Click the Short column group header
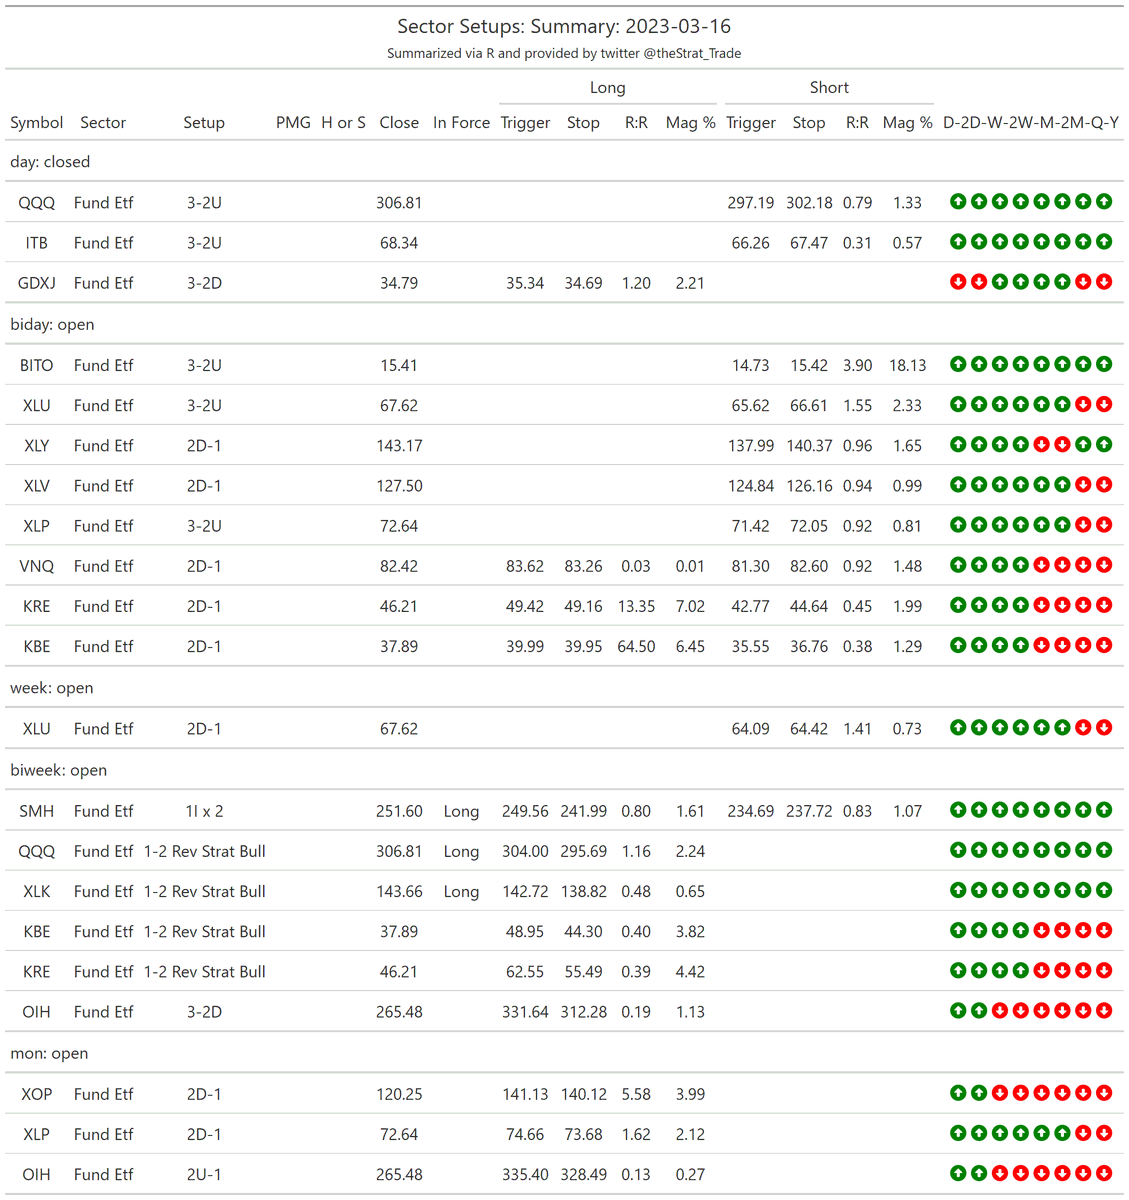 (x=829, y=88)
